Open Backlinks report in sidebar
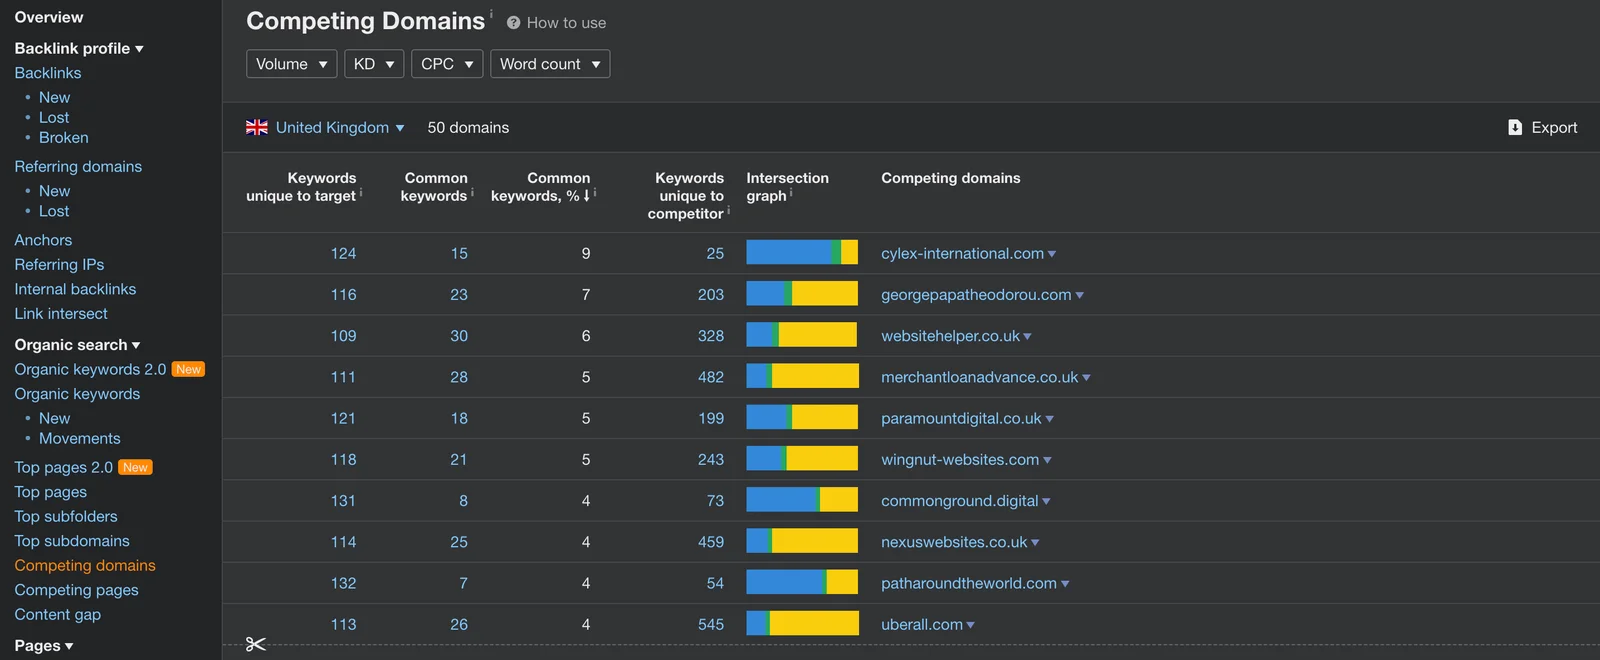Viewport: 1600px width, 660px height. coord(48,73)
